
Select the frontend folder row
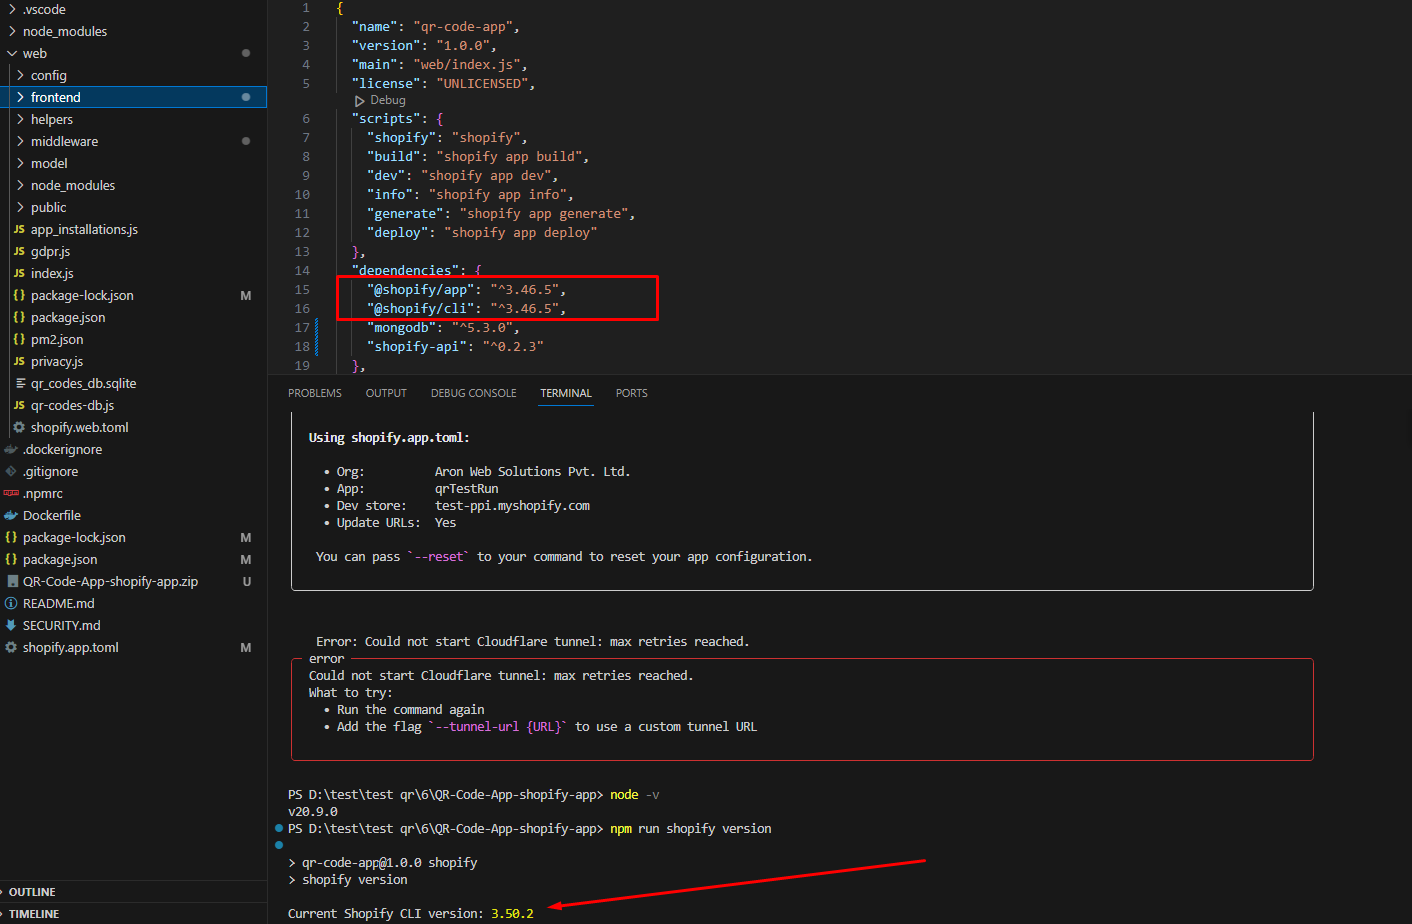(x=133, y=97)
